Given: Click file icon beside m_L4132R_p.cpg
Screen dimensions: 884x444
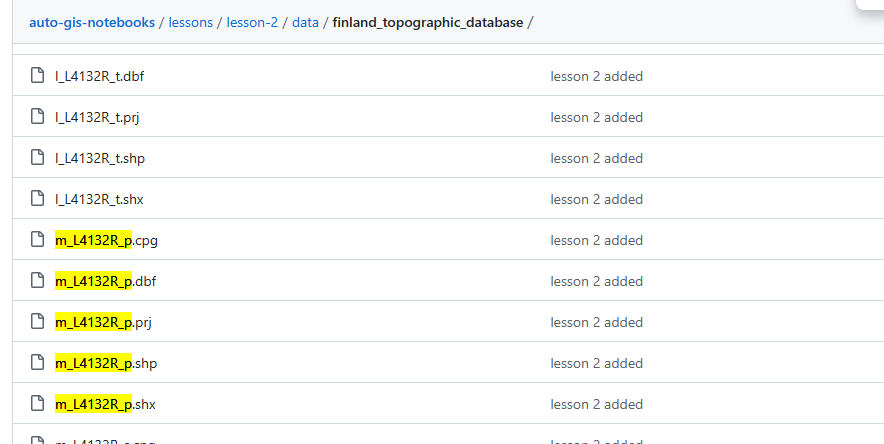Looking at the screenshot, I should pos(38,240).
